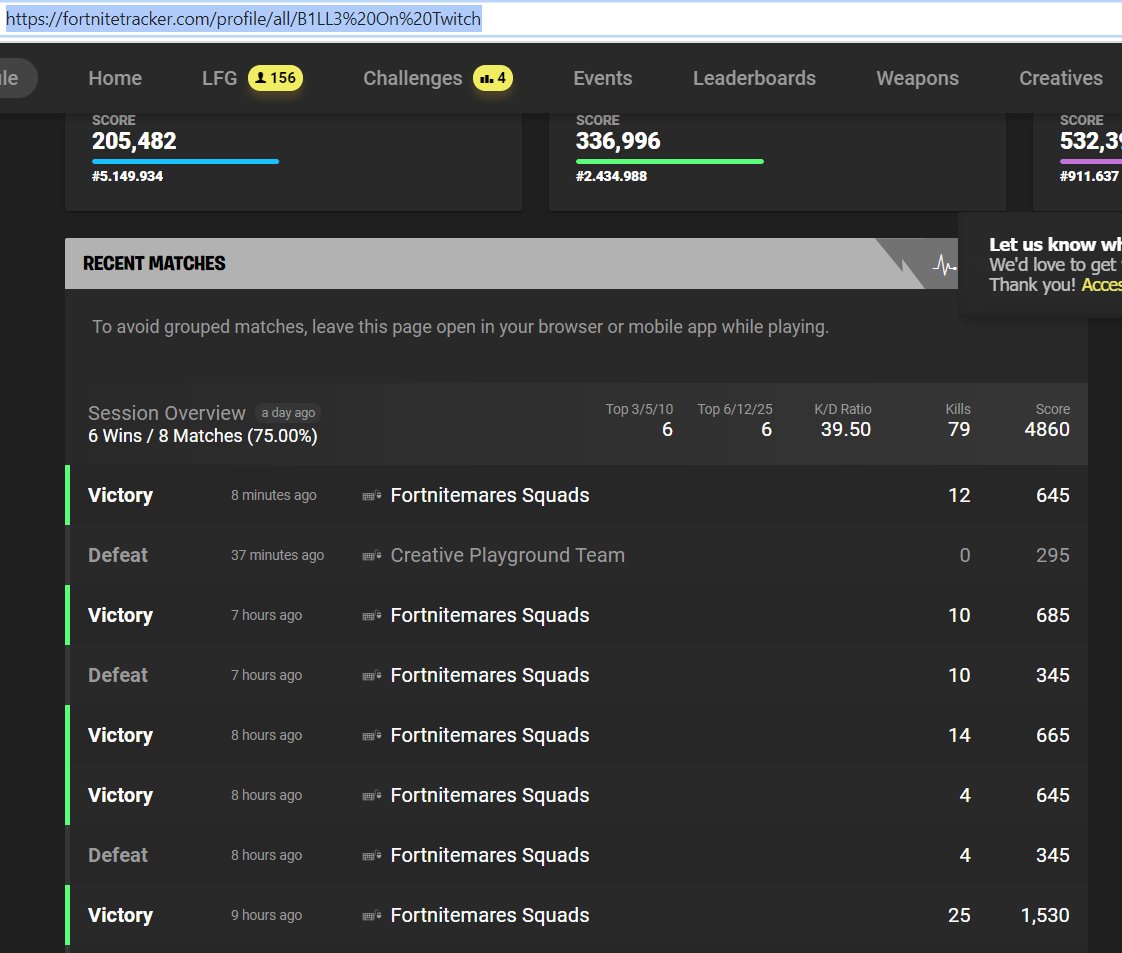Screen dimensions: 1122x953
Task: Click keyboard icon in the 14-kill Victory row
Action: pyautogui.click(x=371, y=736)
